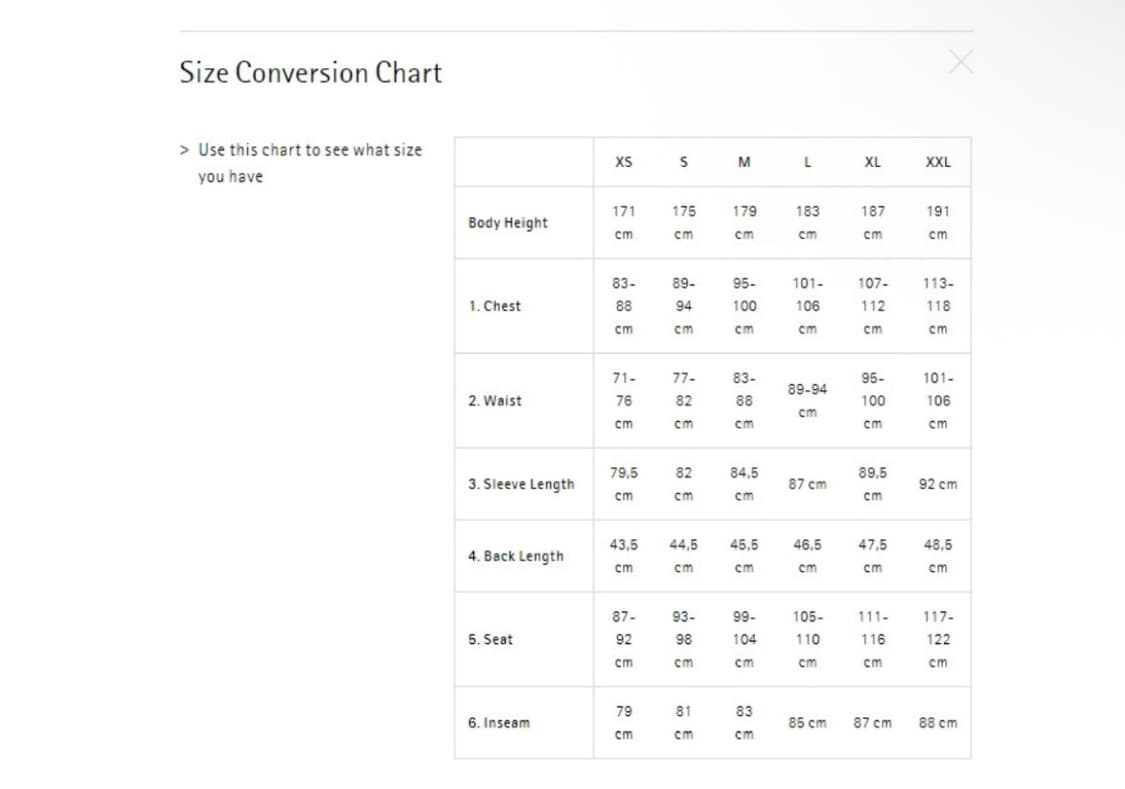Select the L size column header

(x=807, y=162)
